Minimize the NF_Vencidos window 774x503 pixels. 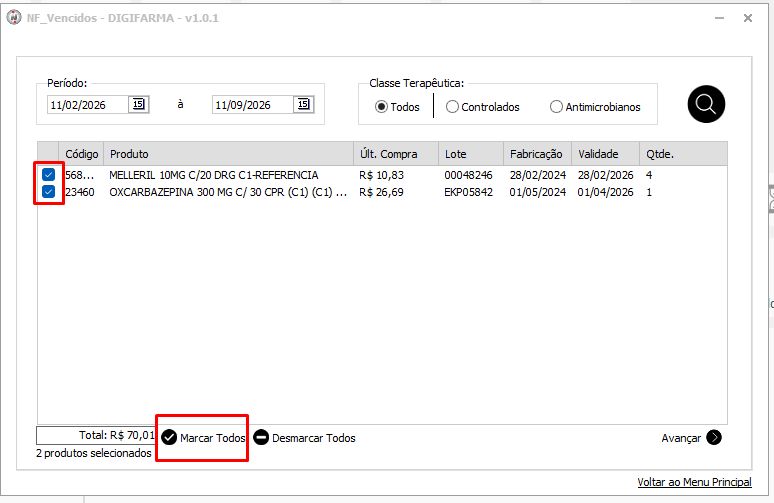719,18
